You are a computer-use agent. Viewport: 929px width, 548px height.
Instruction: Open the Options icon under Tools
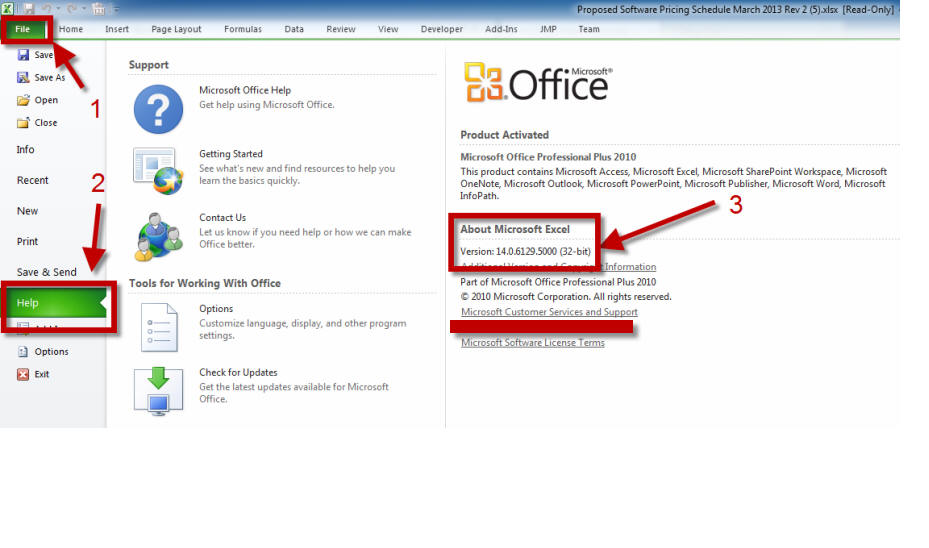(158, 327)
